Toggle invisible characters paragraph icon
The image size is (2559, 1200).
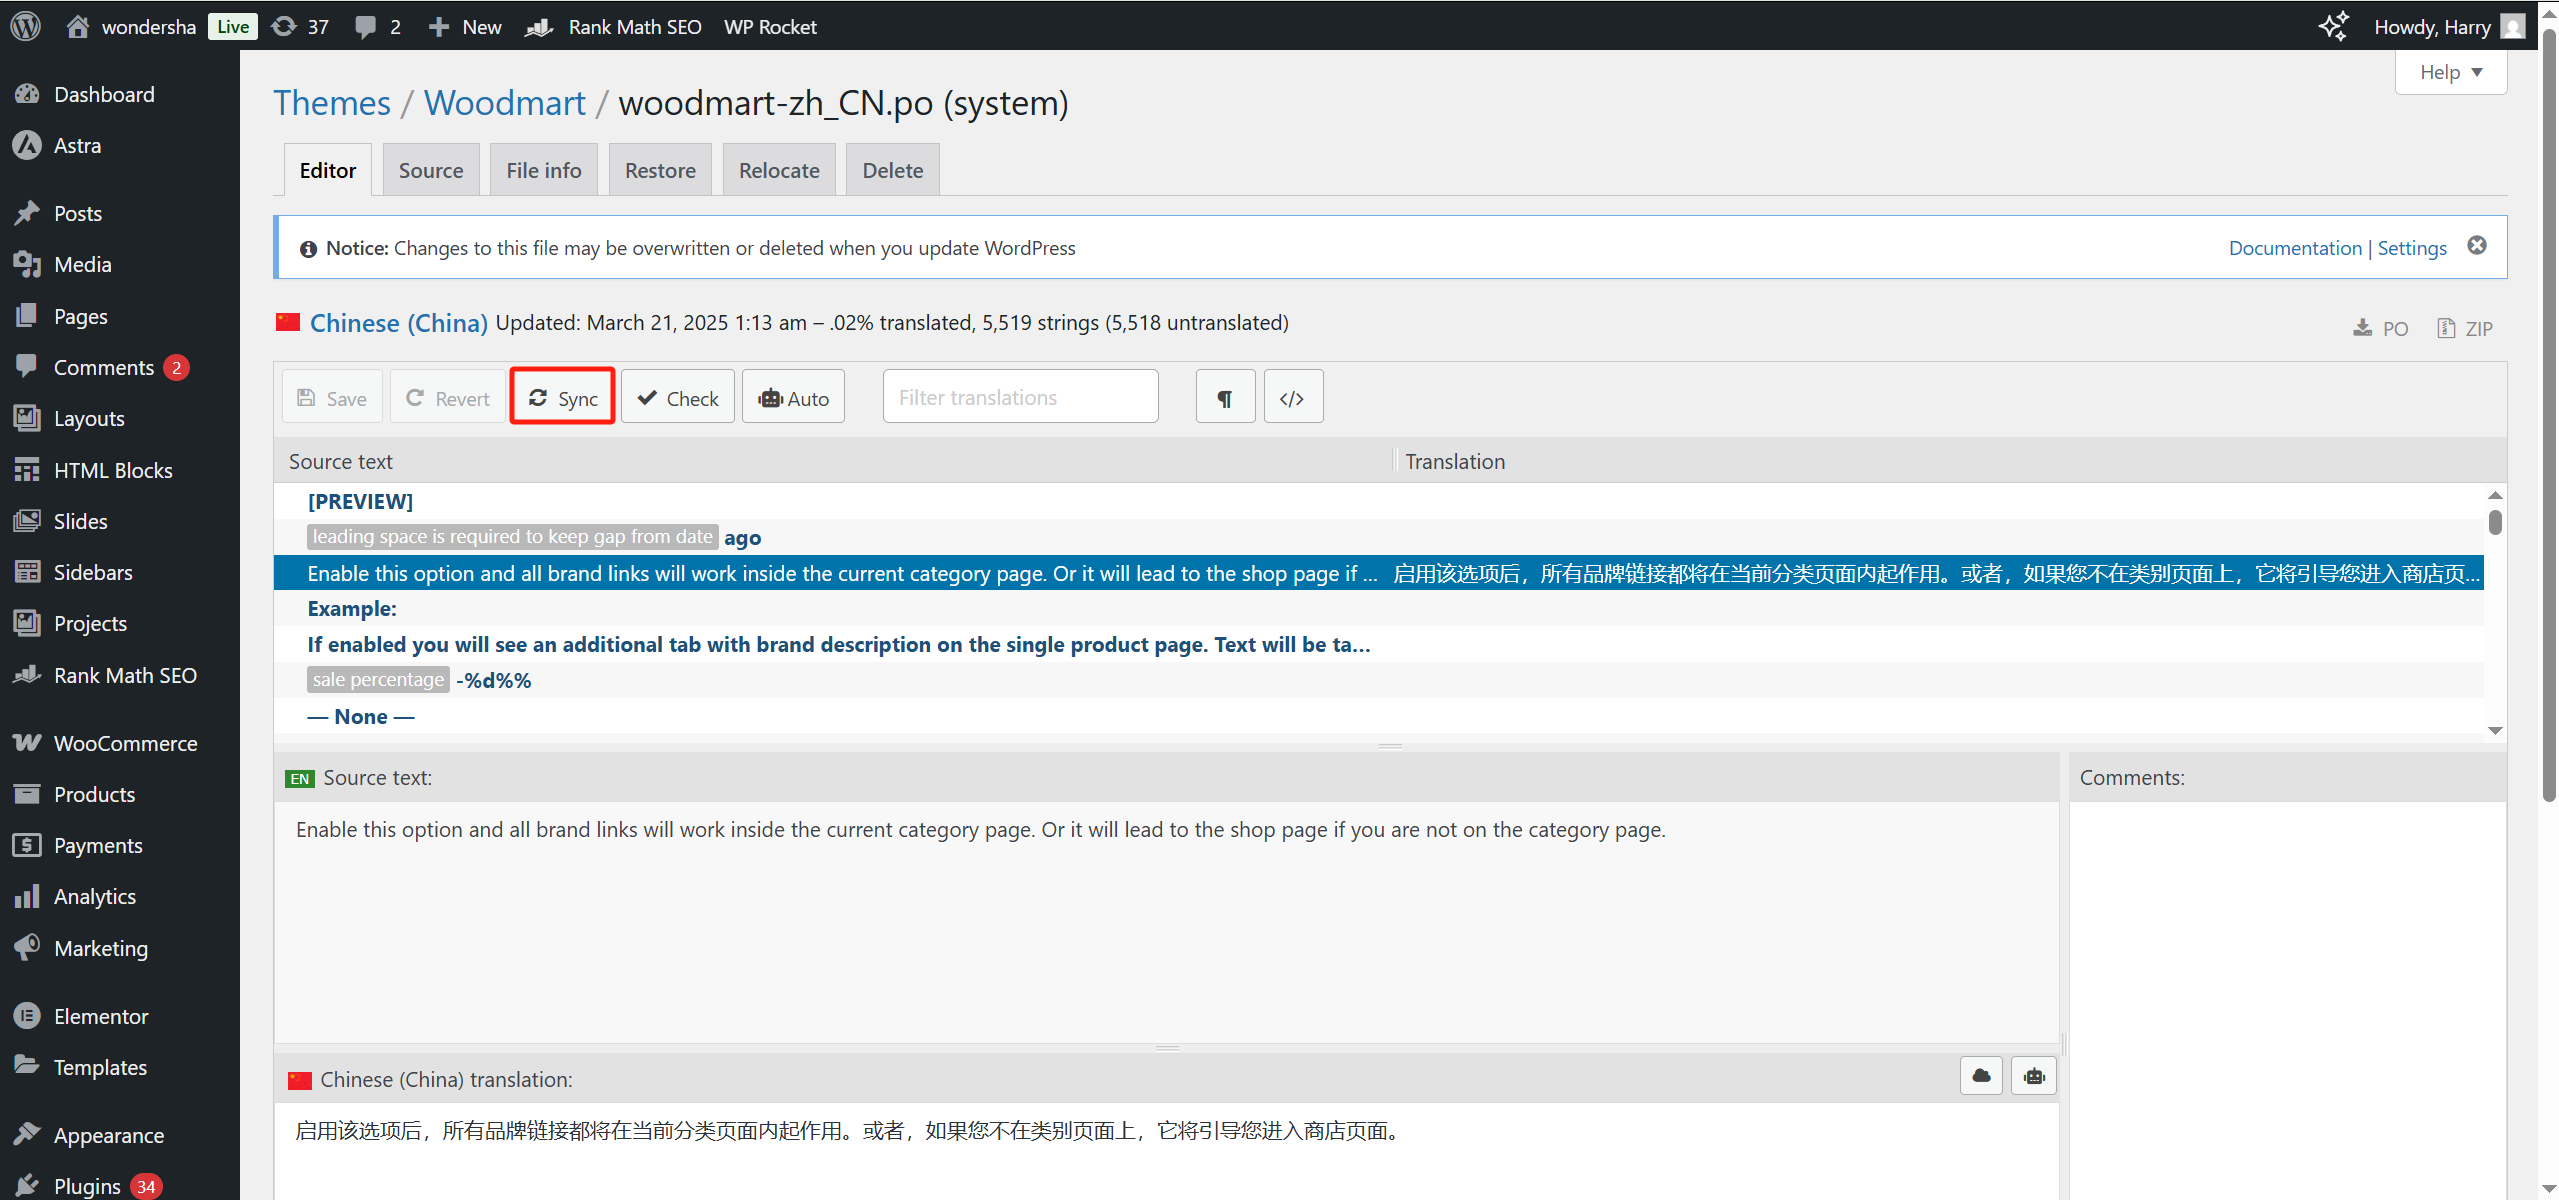click(1225, 398)
